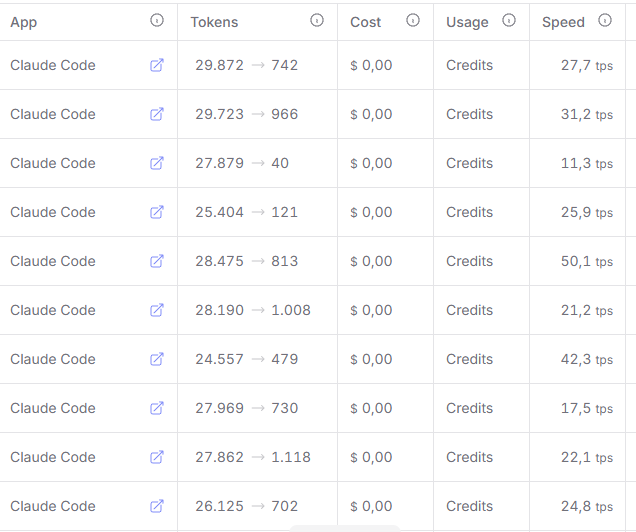Open external link in the 24.557 tokens row

[157, 359]
